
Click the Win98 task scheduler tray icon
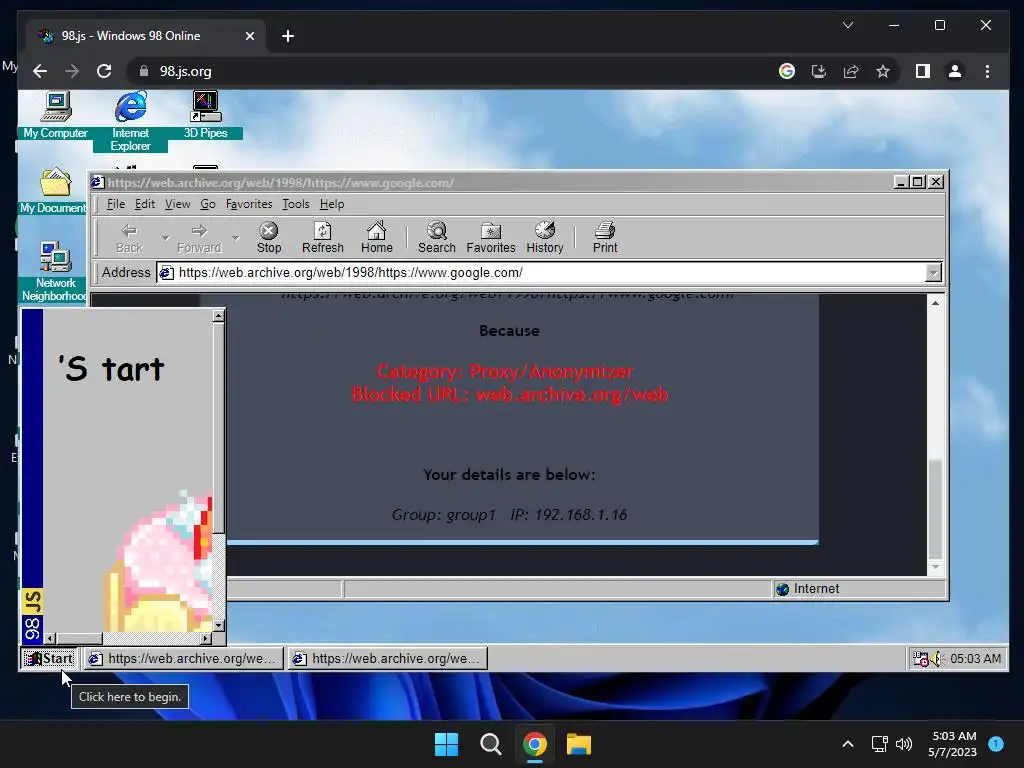coord(920,658)
